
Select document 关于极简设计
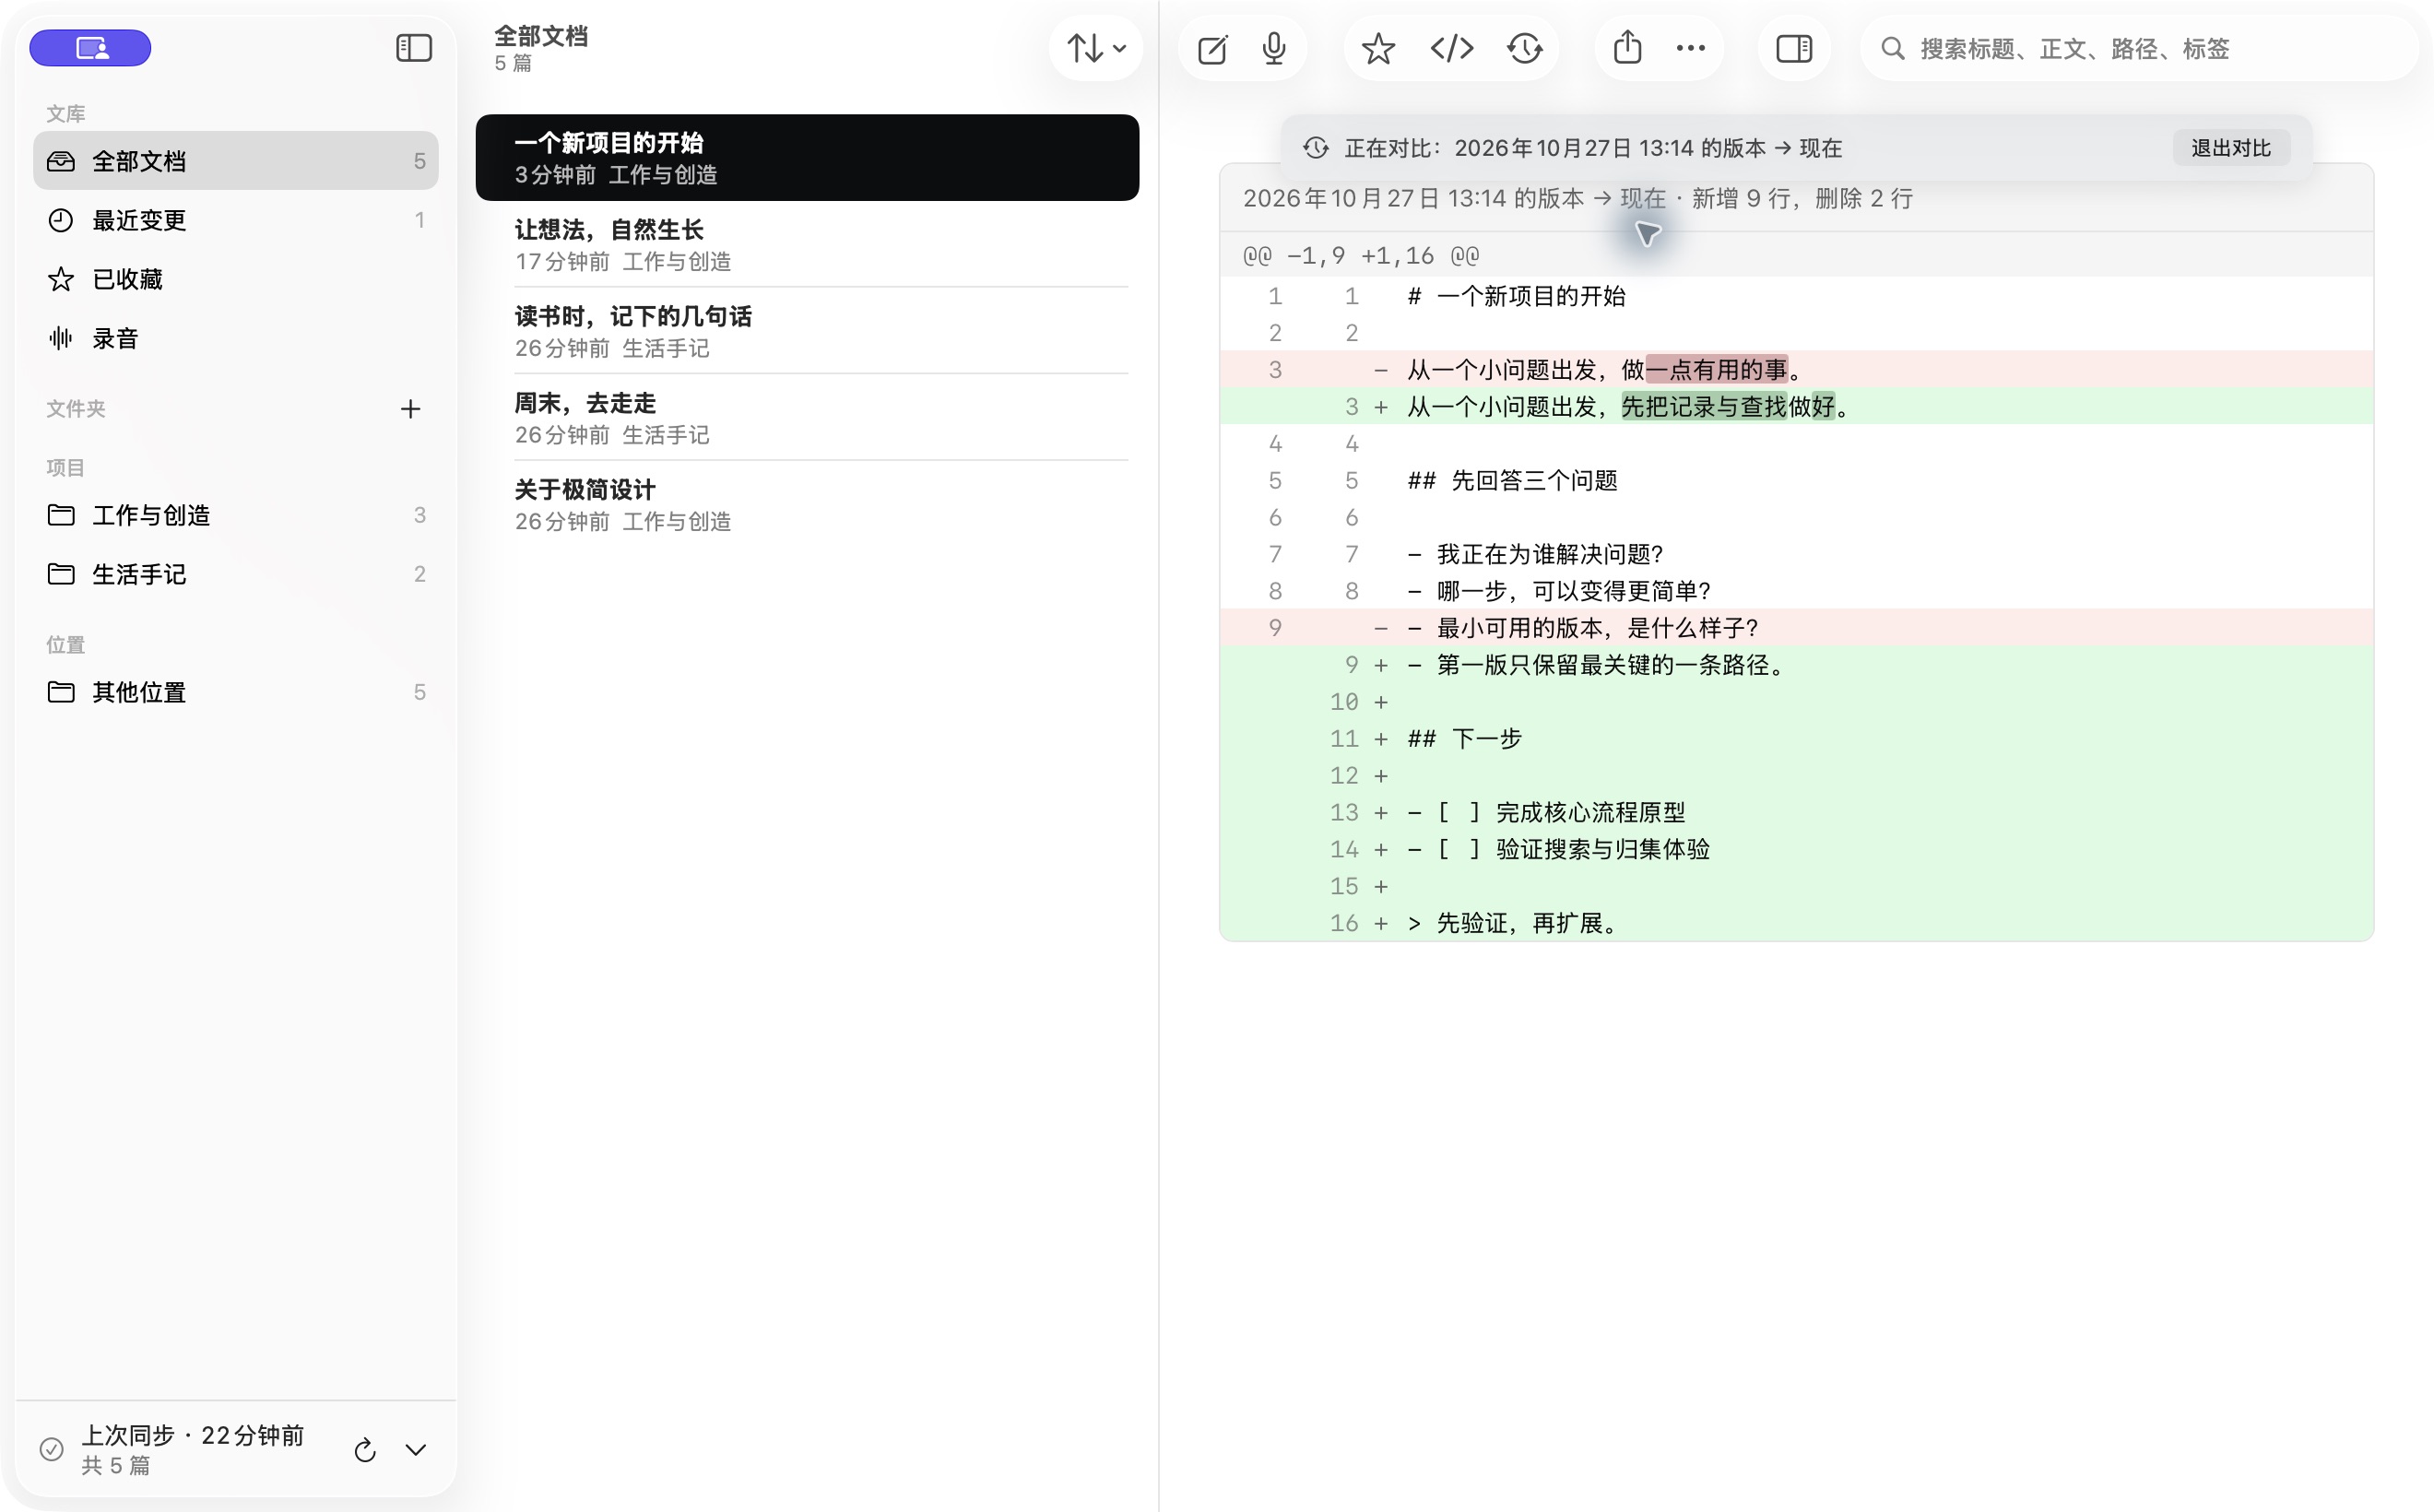[x=807, y=504]
